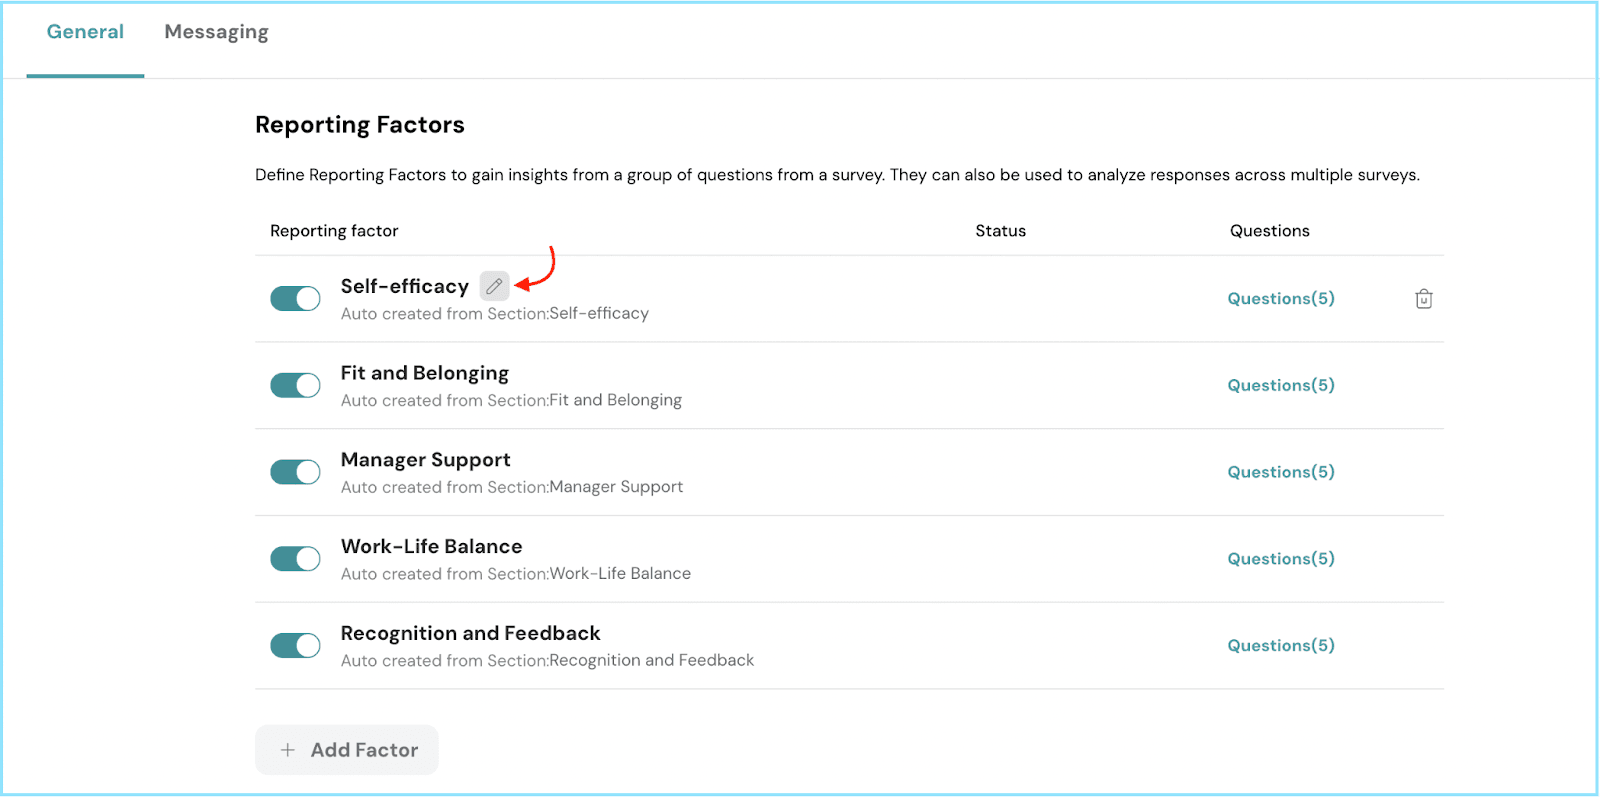1600x797 pixels.
Task: Click the pencil edit icon beside Self-efficacy
Action: pyautogui.click(x=494, y=286)
